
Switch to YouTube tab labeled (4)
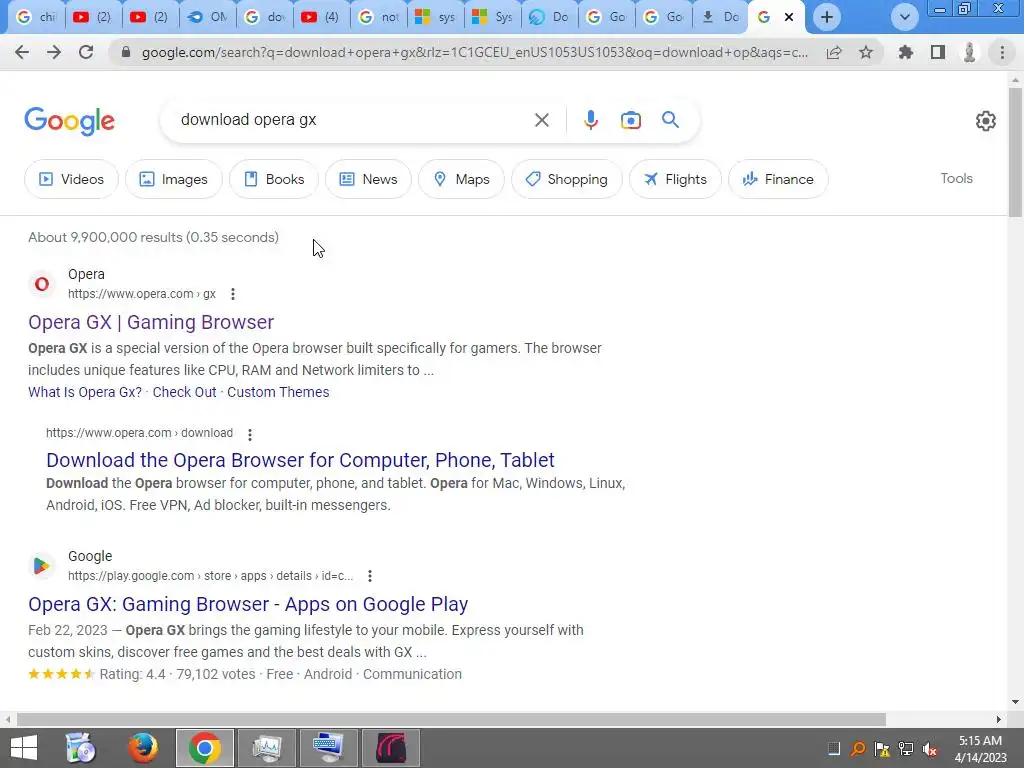[x=321, y=17]
